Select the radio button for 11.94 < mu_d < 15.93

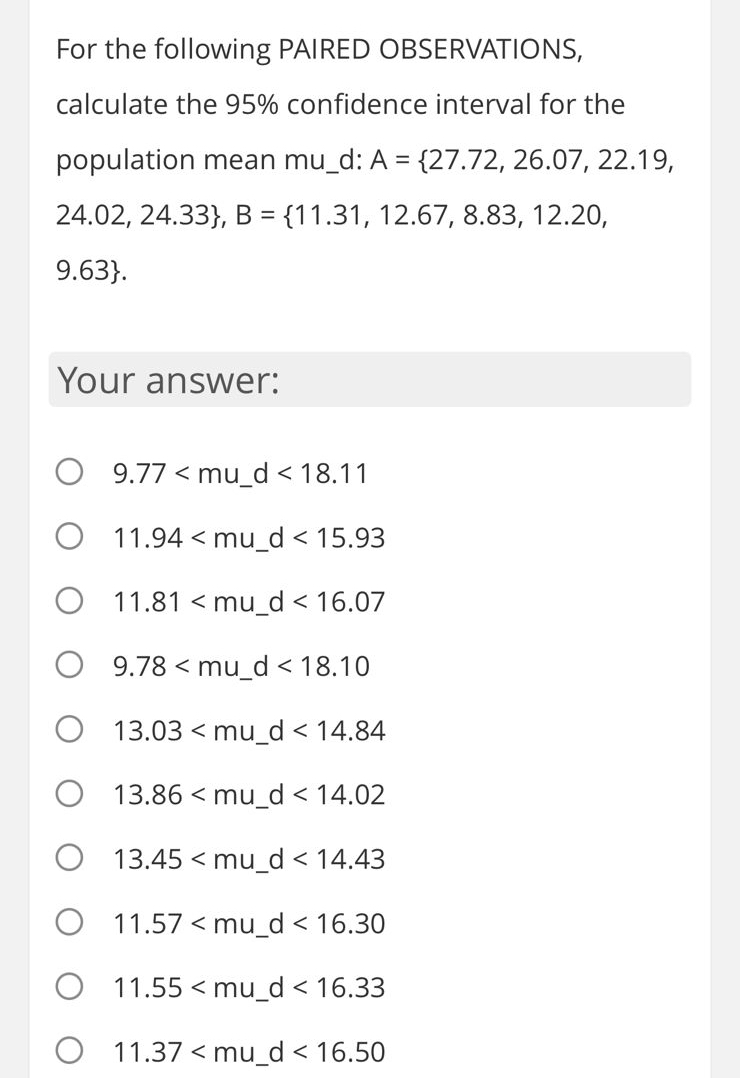(69, 535)
